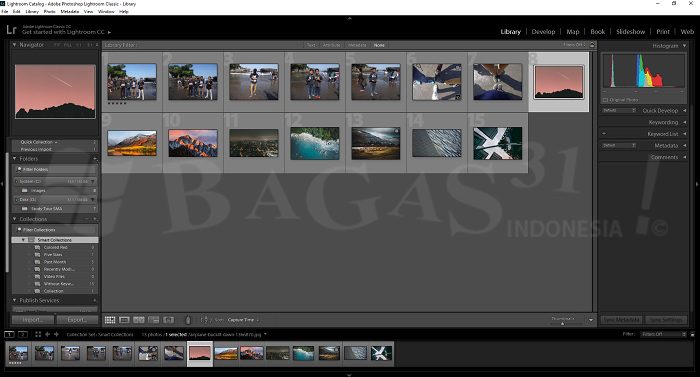
Task: Click the Lr logo
Action: coord(11,30)
